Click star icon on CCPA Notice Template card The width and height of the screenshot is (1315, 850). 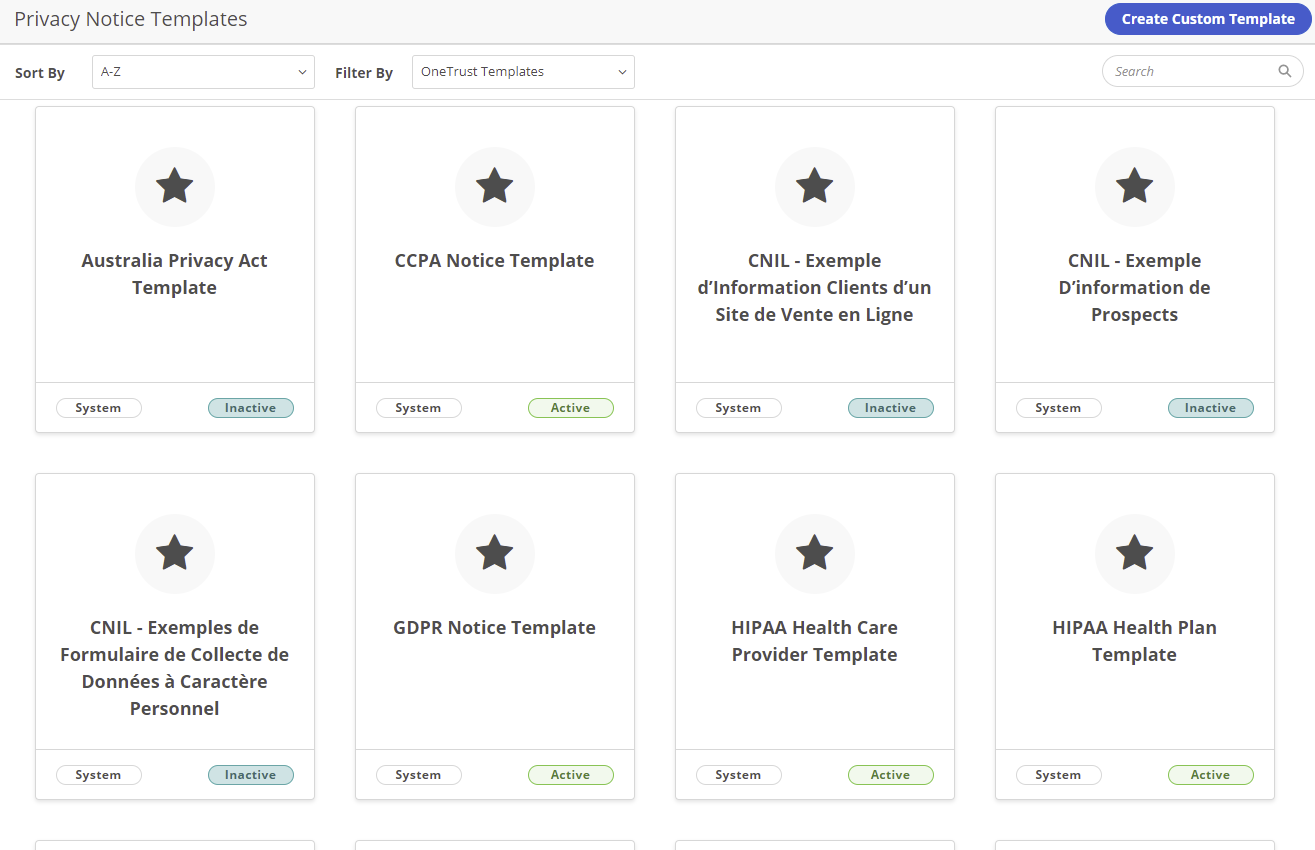[495, 186]
